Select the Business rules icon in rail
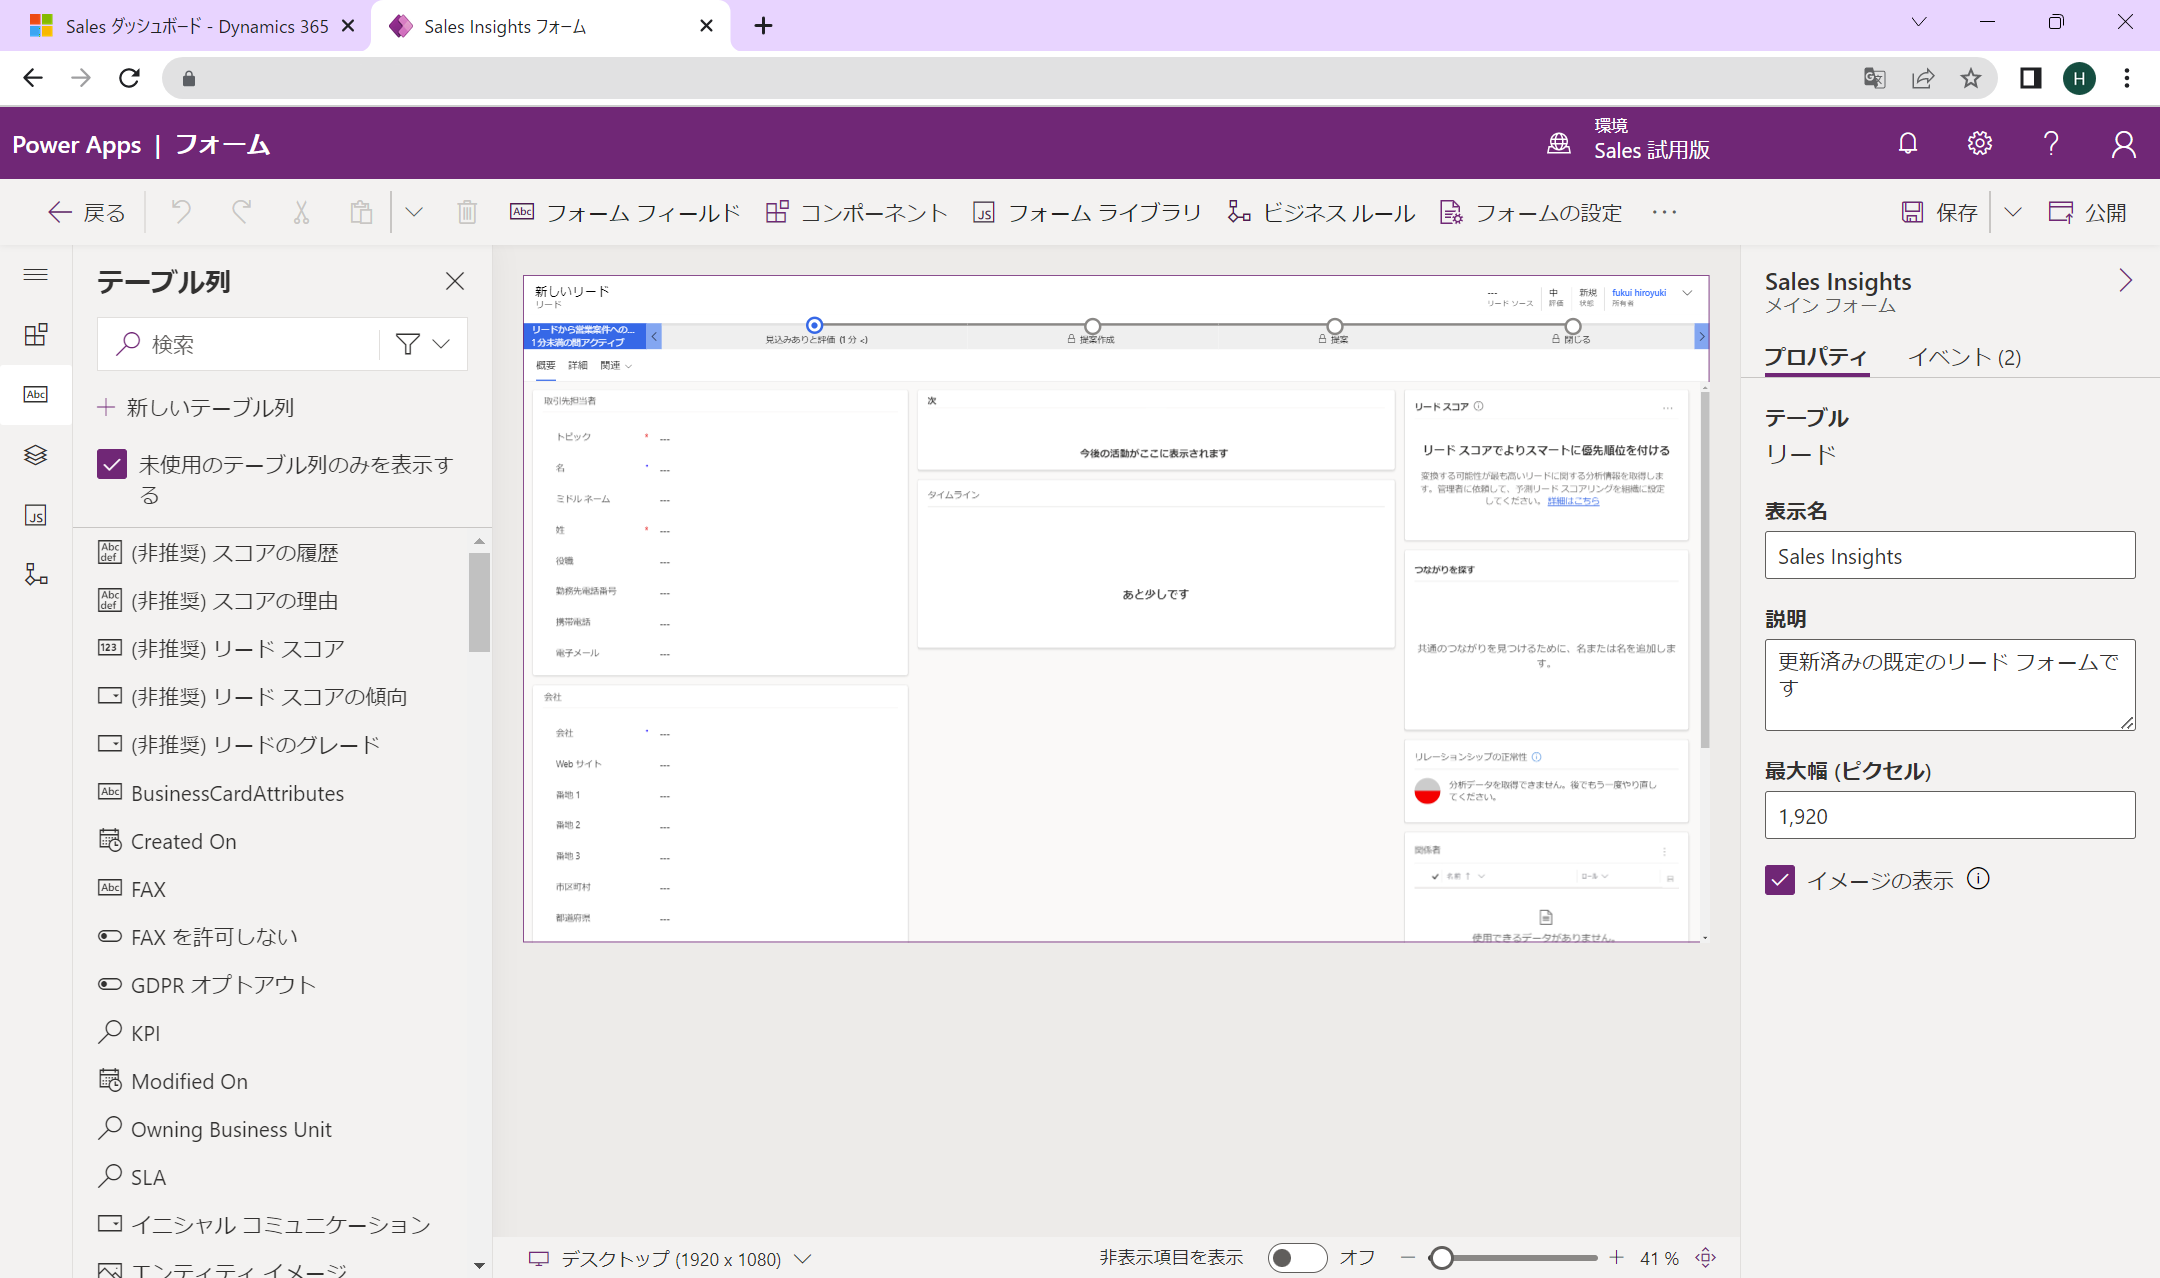 point(36,574)
